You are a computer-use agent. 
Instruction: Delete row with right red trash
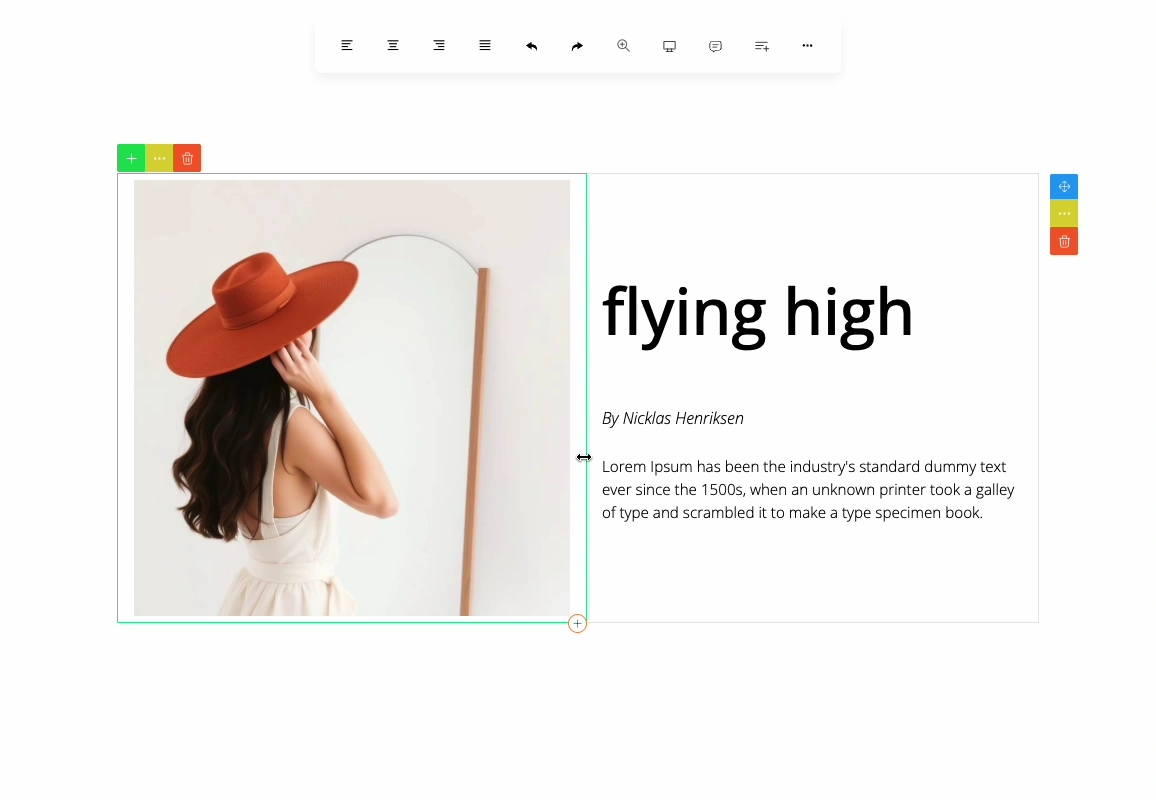pos(1064,242)
